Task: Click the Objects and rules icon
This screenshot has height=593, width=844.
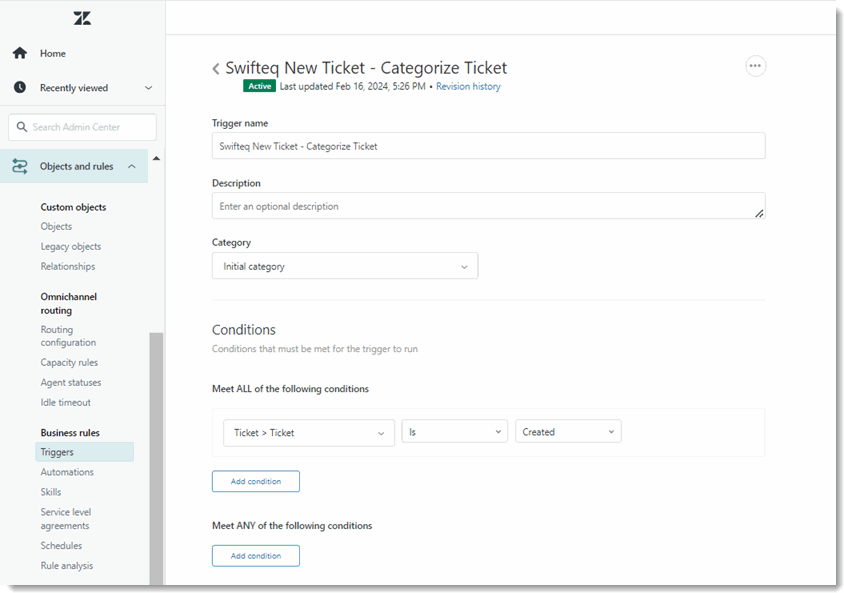Action: tap(20, 166)
